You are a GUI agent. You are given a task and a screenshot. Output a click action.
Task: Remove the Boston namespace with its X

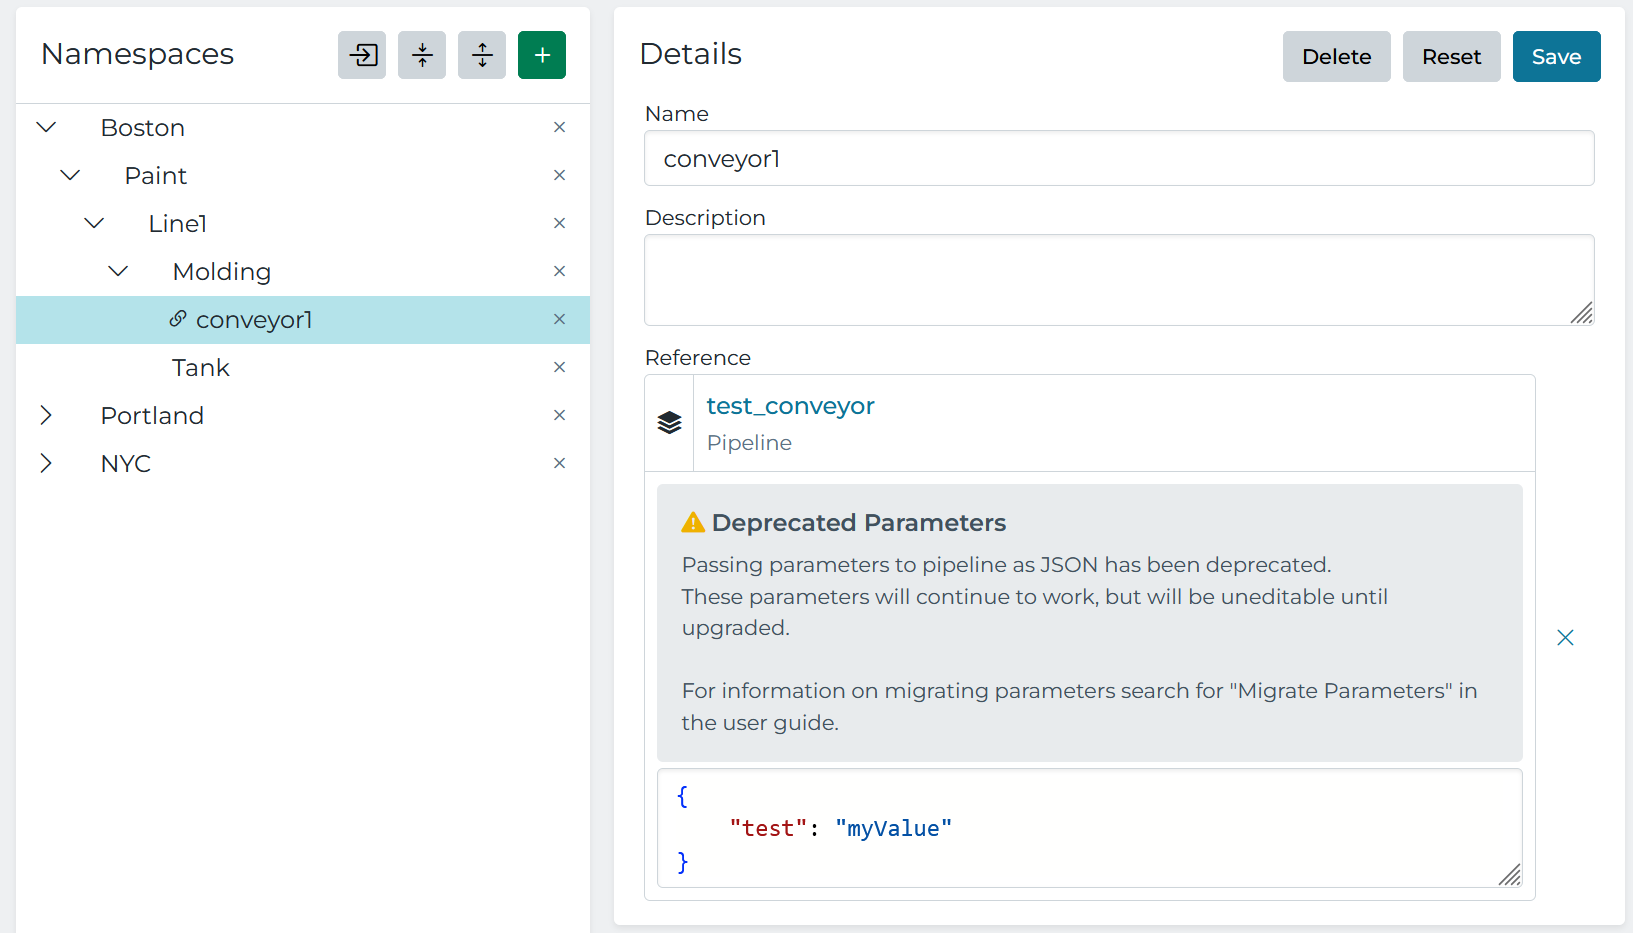560,127
